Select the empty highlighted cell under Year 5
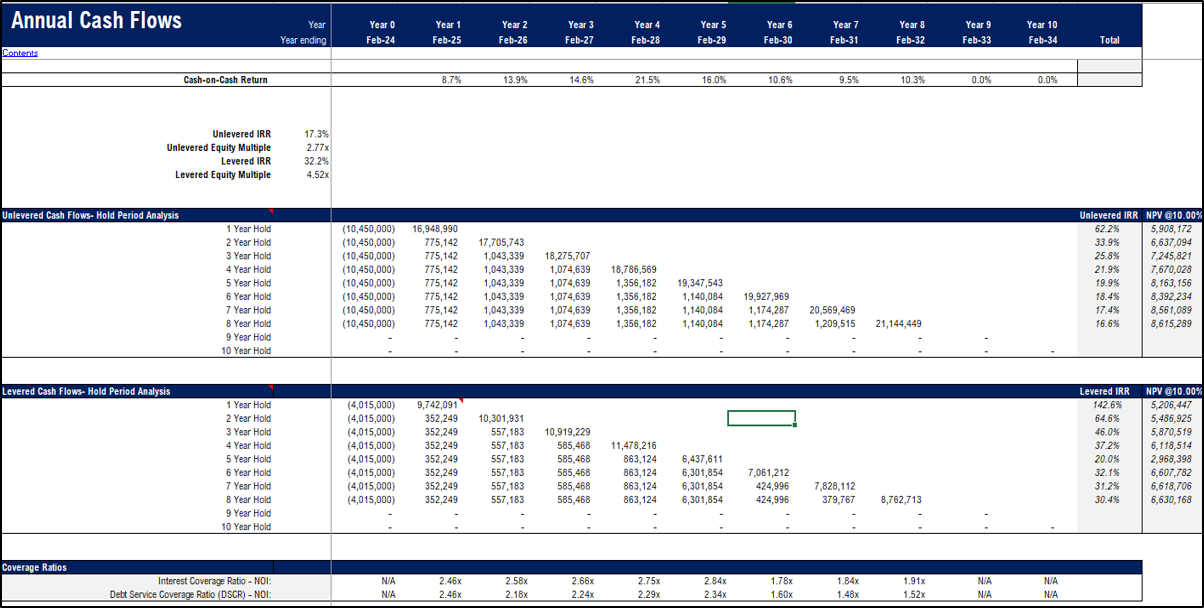The height and width of the screenshot is (608, 1204). [x=761, y=418]
